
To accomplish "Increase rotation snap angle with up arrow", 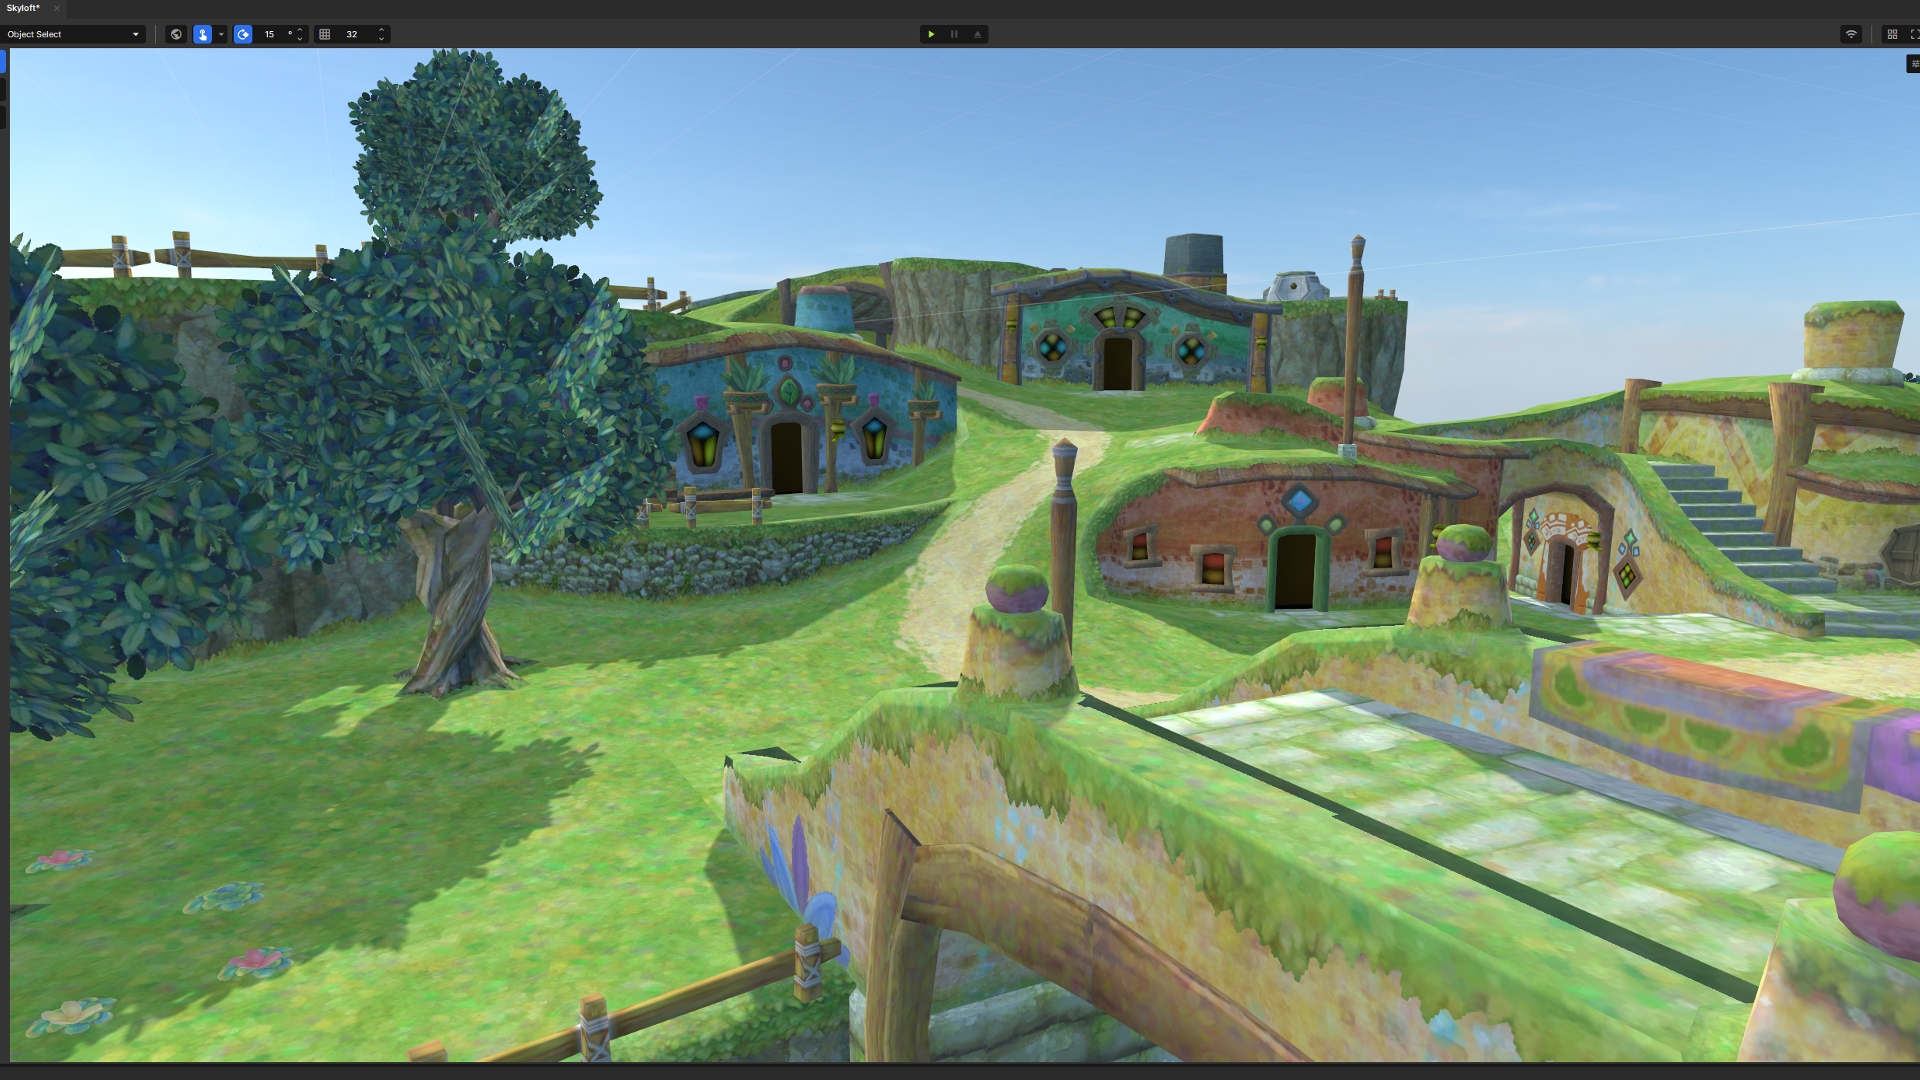I will pyautogui.click(x=300, y=30).
